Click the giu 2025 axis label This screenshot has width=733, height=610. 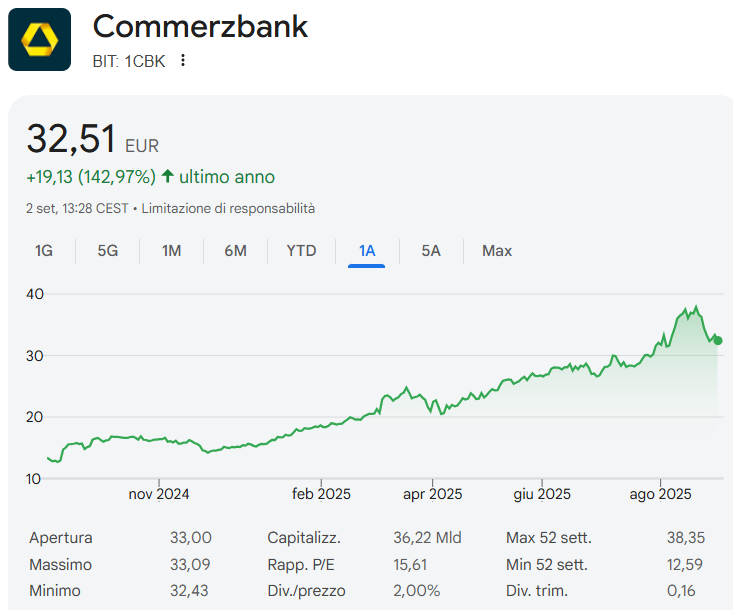pos(542,494)
